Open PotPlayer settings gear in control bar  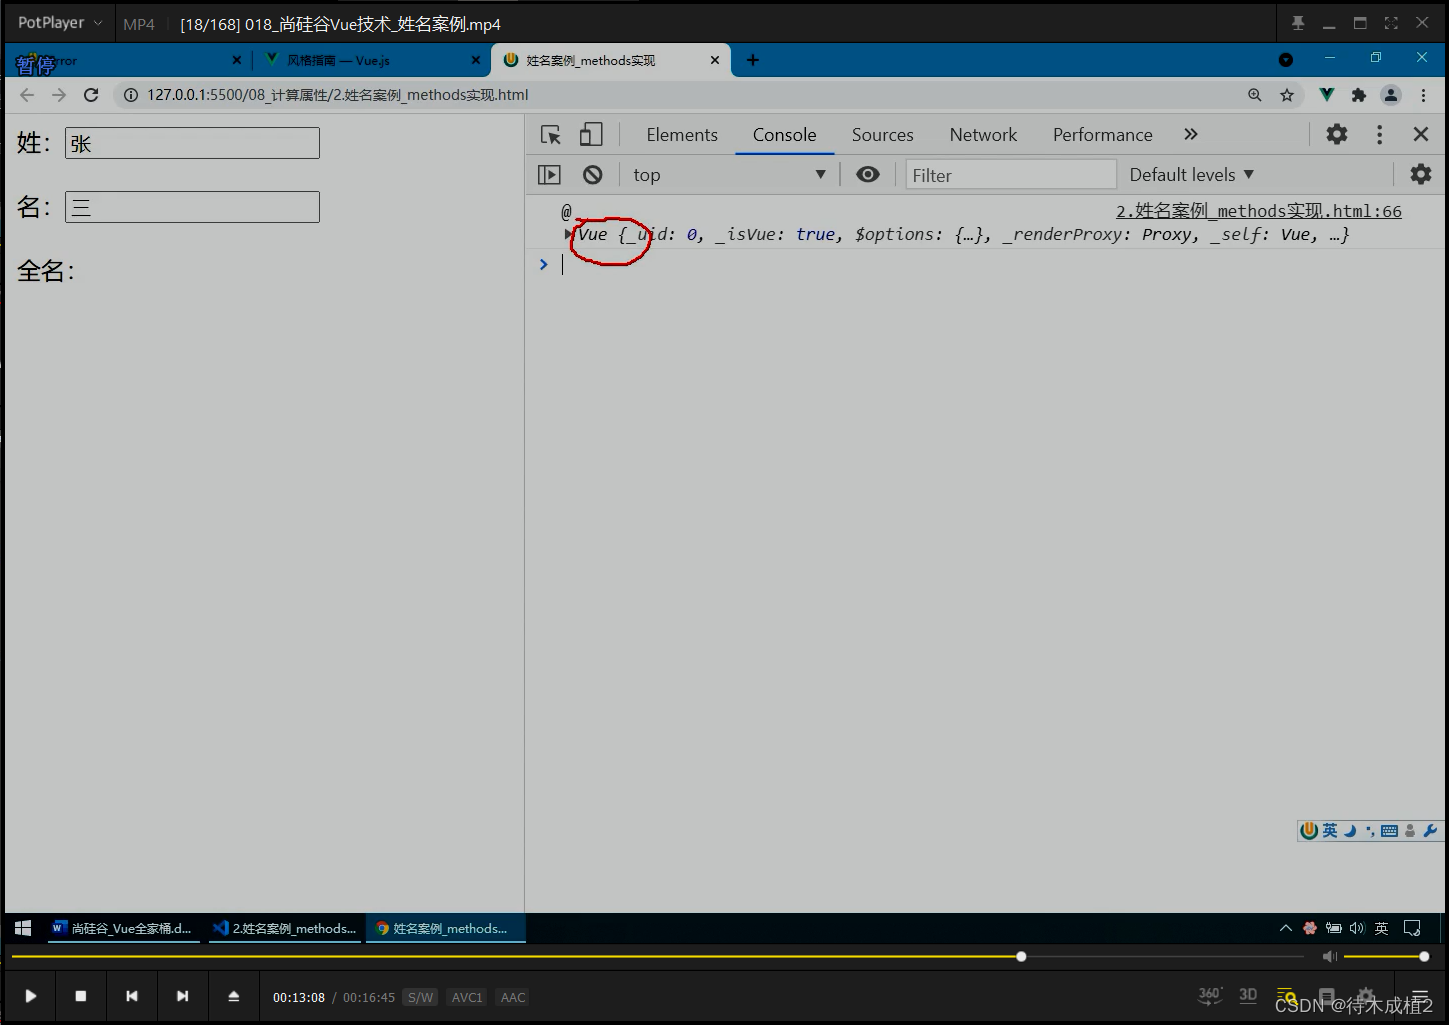click(x=1366, y=997)
